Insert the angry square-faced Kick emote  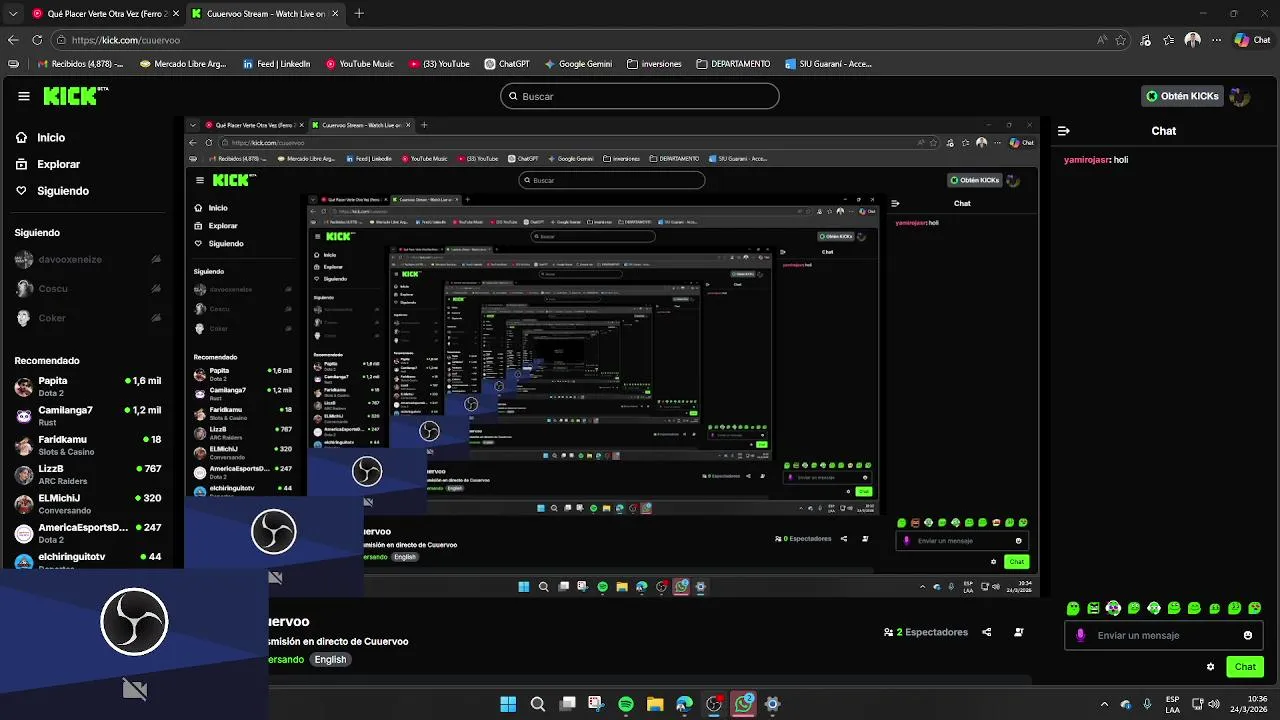tap(1094, 608)
